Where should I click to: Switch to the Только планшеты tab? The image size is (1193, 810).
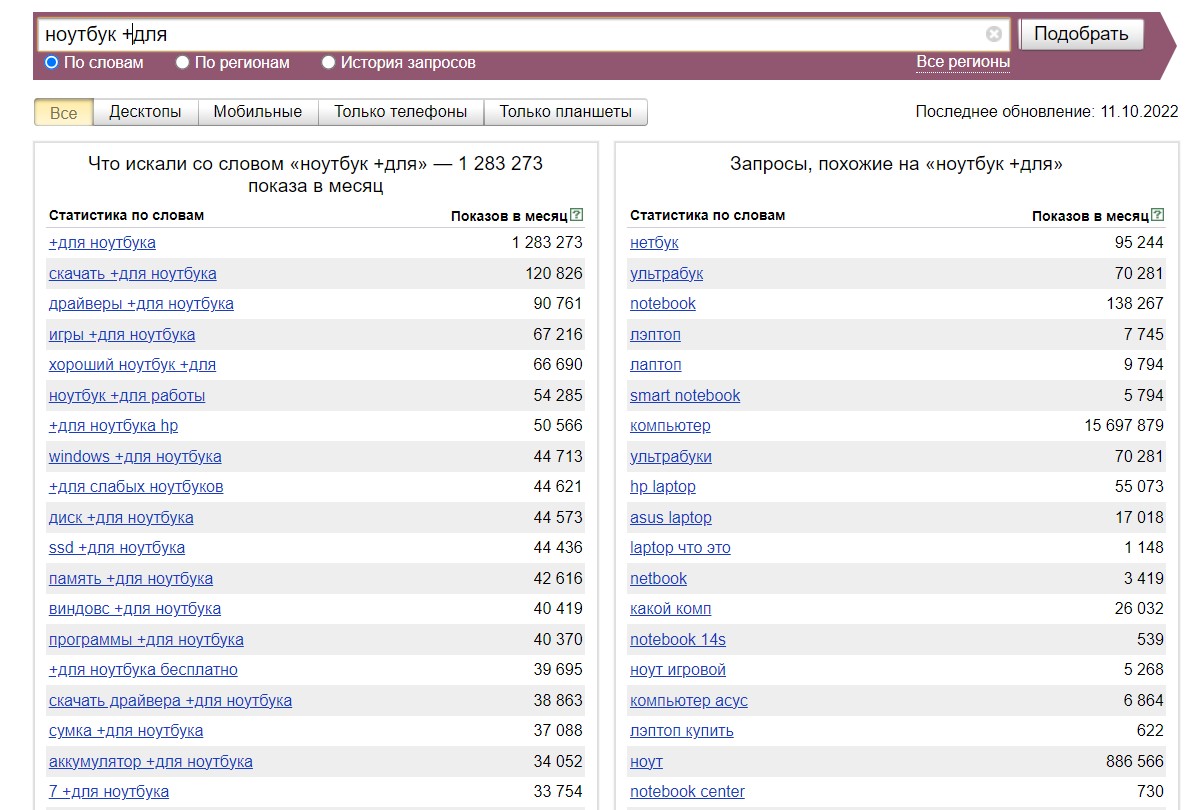click(565, 112)
